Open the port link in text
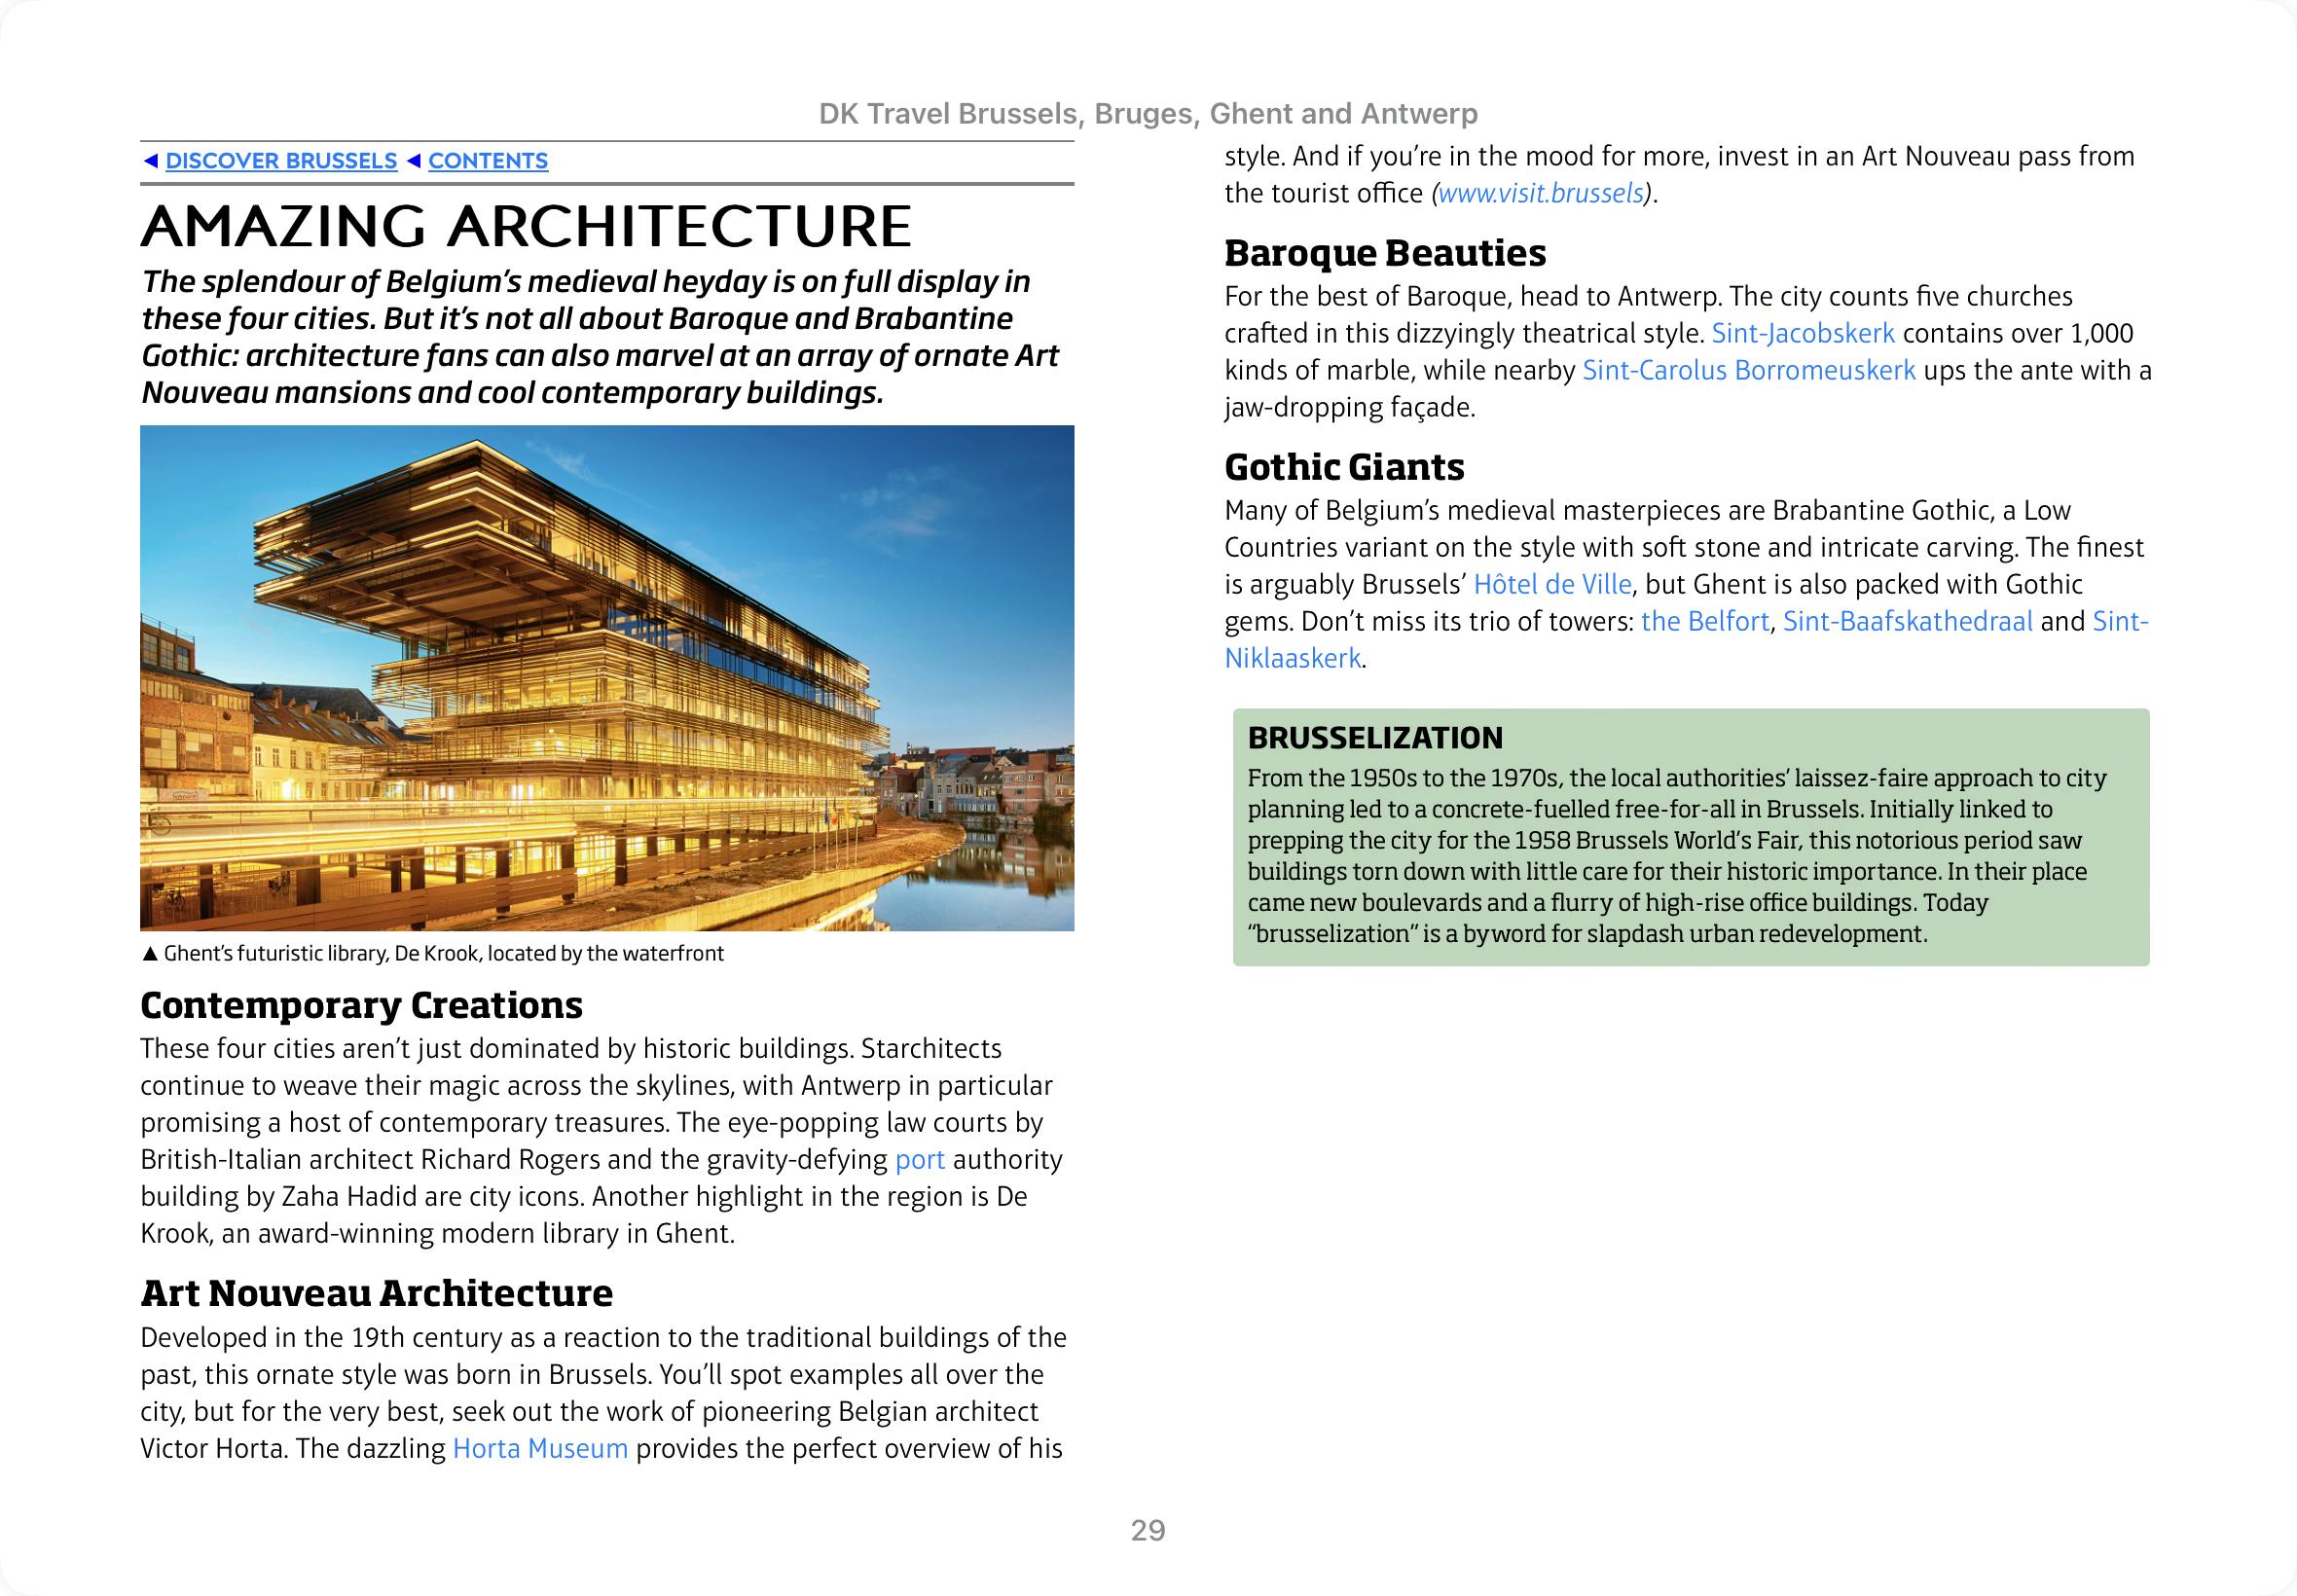Viewport: 2297px width, 1596px height. pos(919,1159)
